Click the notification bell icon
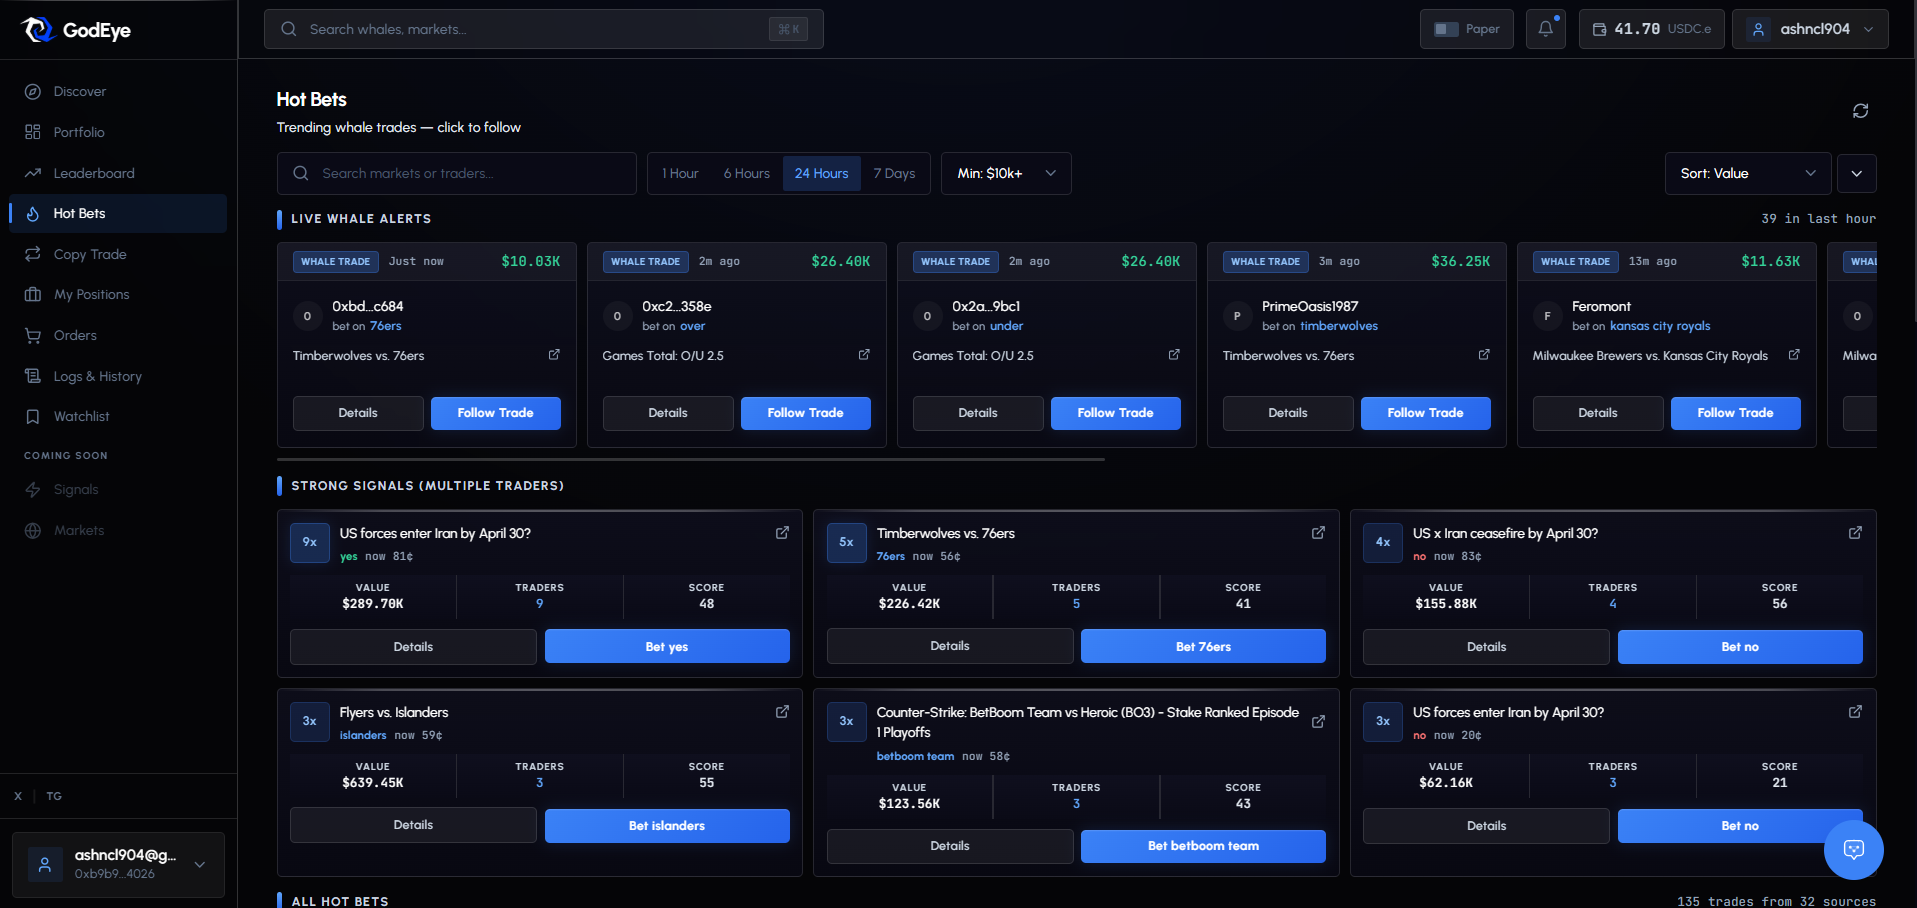This screenshot has height=908, width=1917. (1545, 29)
